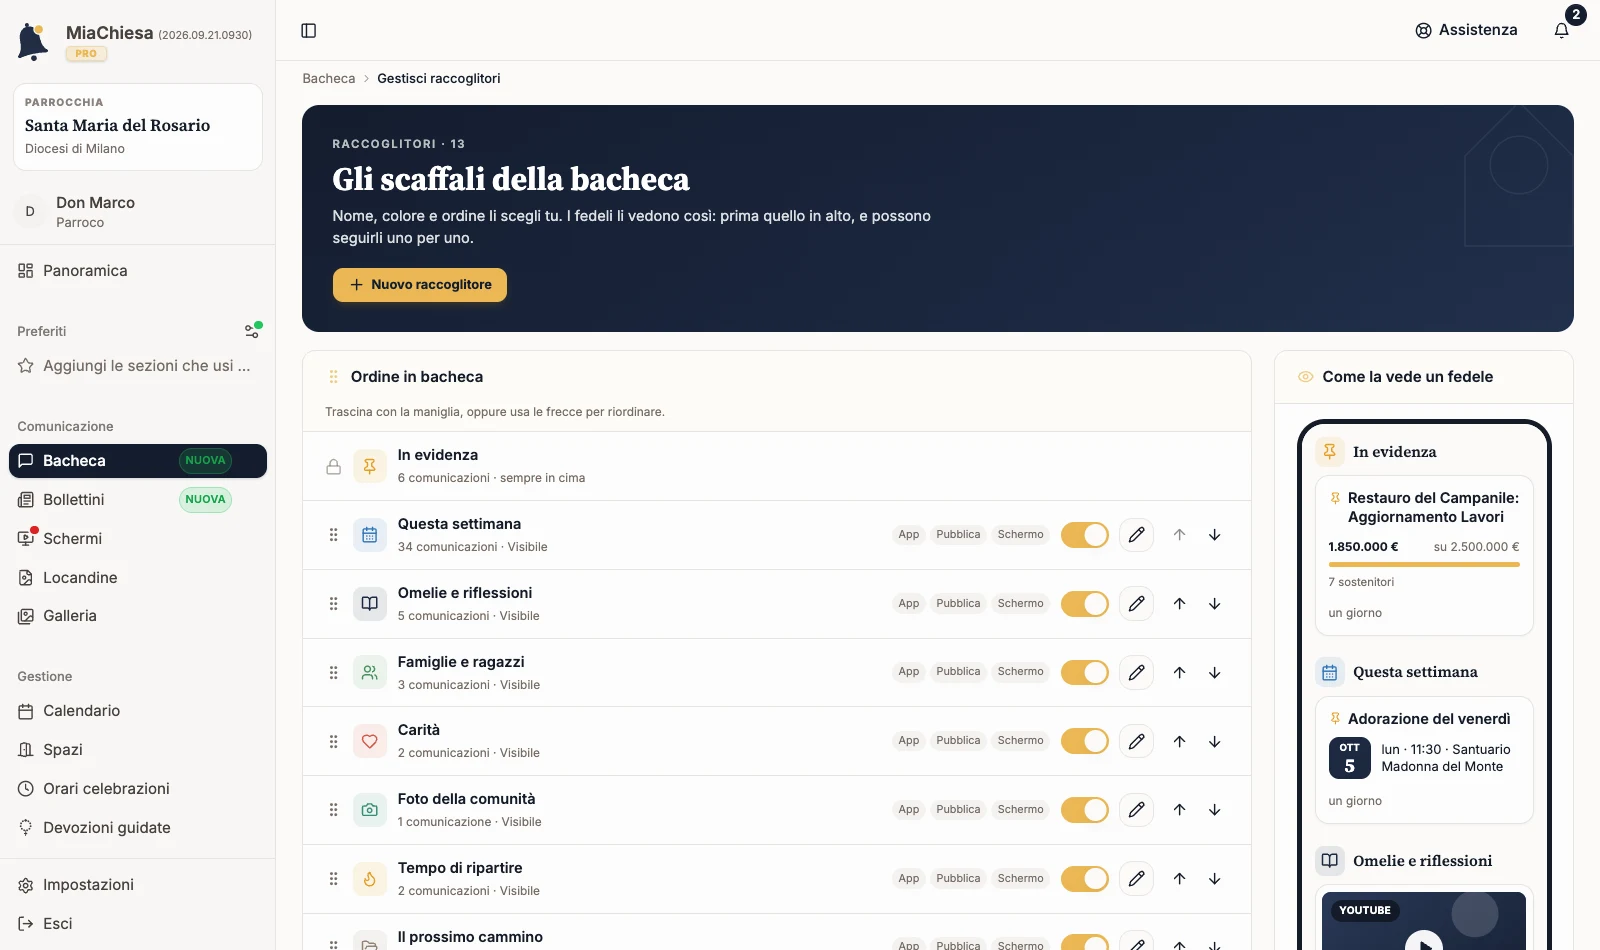
Task: Toggle visibility of Tempo di ripartire
Action: coord(1085,879)
